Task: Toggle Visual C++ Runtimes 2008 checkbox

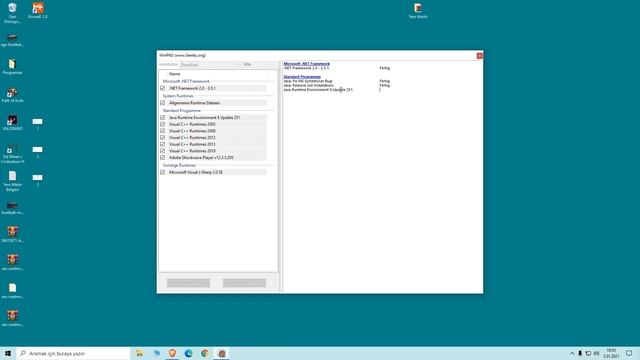Action: pos(162,131)
